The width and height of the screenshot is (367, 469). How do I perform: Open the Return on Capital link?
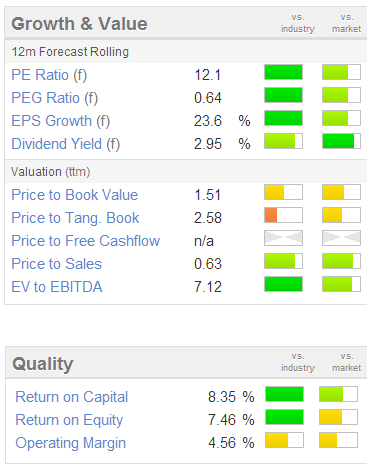pyautogui.click(x=72, y=397)
